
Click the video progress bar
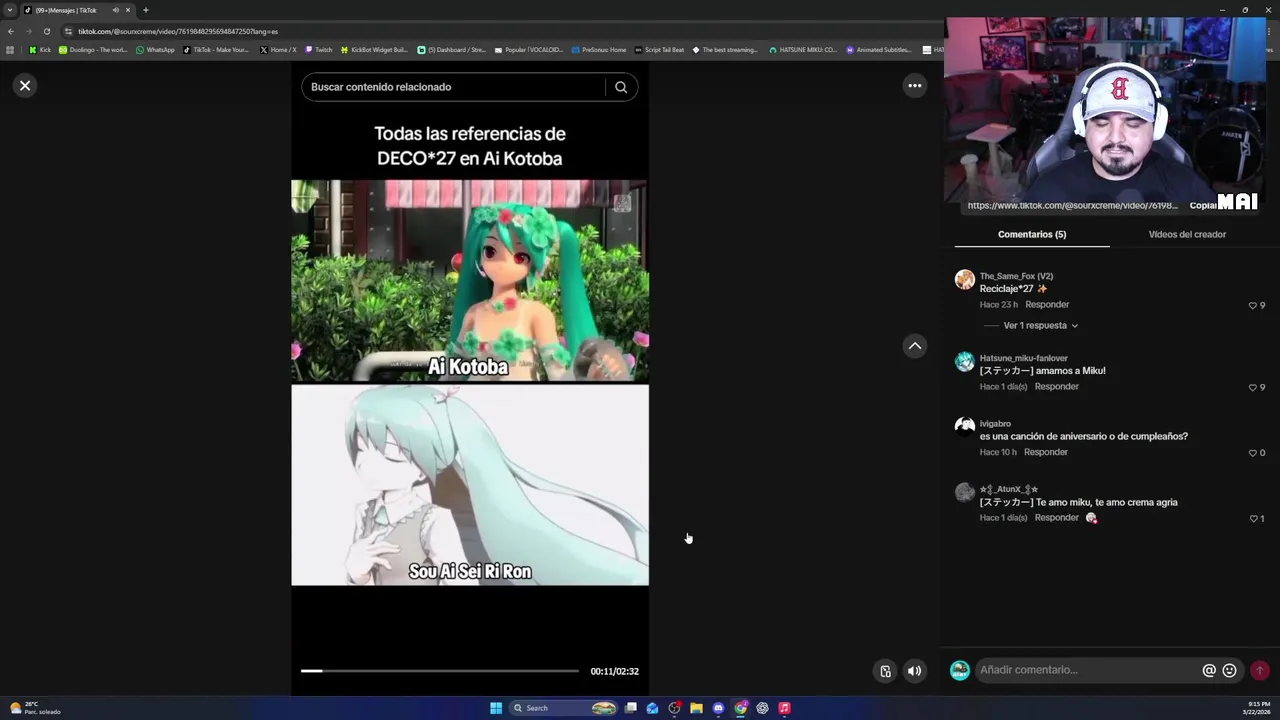[x=440, y=671]
